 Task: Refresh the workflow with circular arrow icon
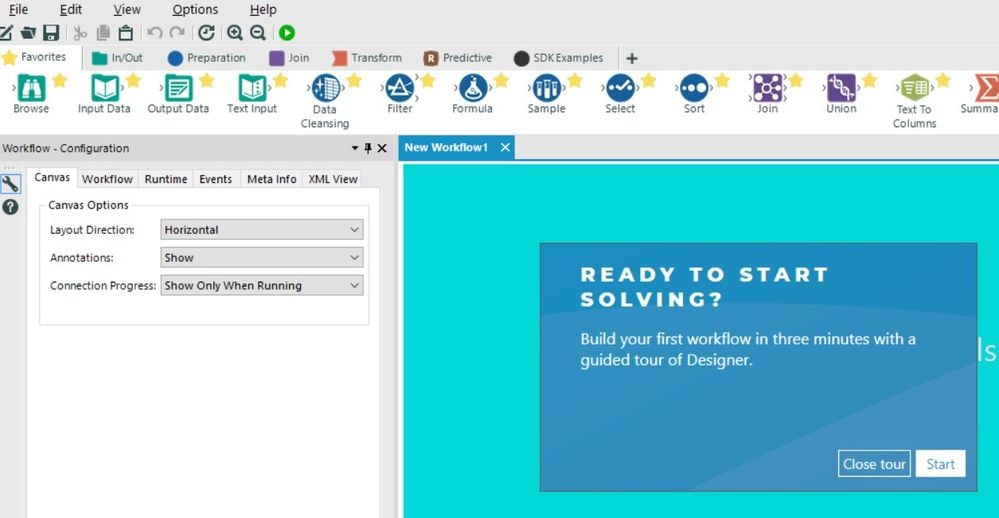pos(206,33)
